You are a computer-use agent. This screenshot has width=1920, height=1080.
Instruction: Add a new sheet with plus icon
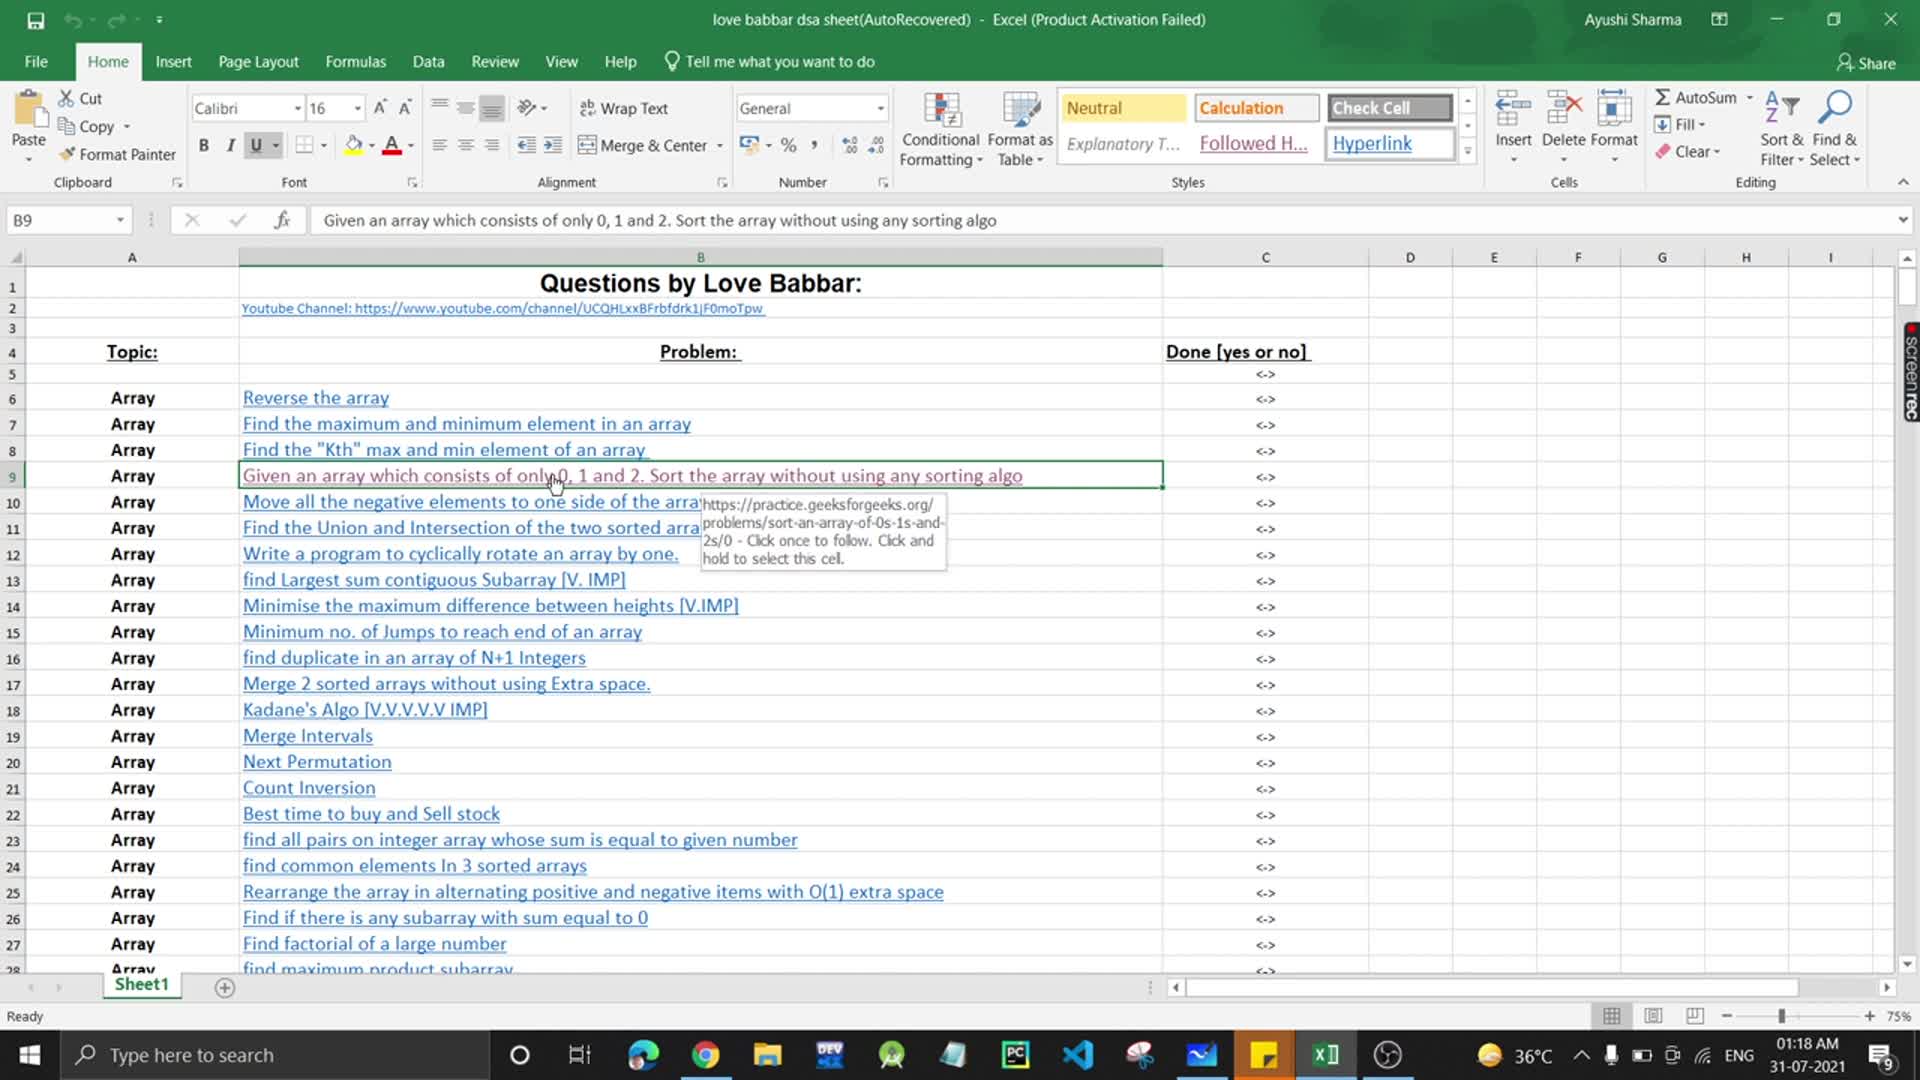point(225,988)
